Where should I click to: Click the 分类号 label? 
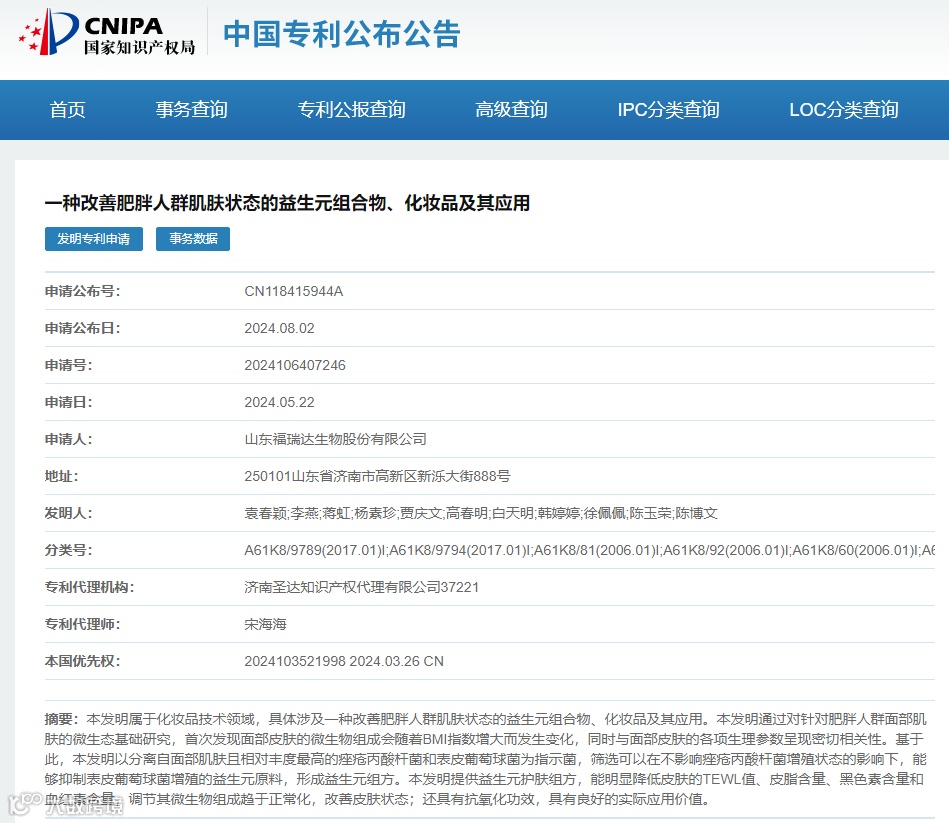pyautogui.click(x=68, y=549)
